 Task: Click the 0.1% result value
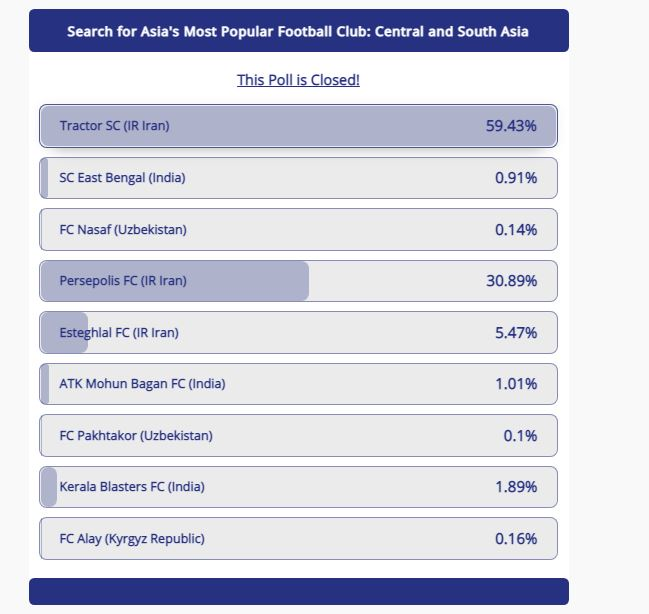[520, 436]
